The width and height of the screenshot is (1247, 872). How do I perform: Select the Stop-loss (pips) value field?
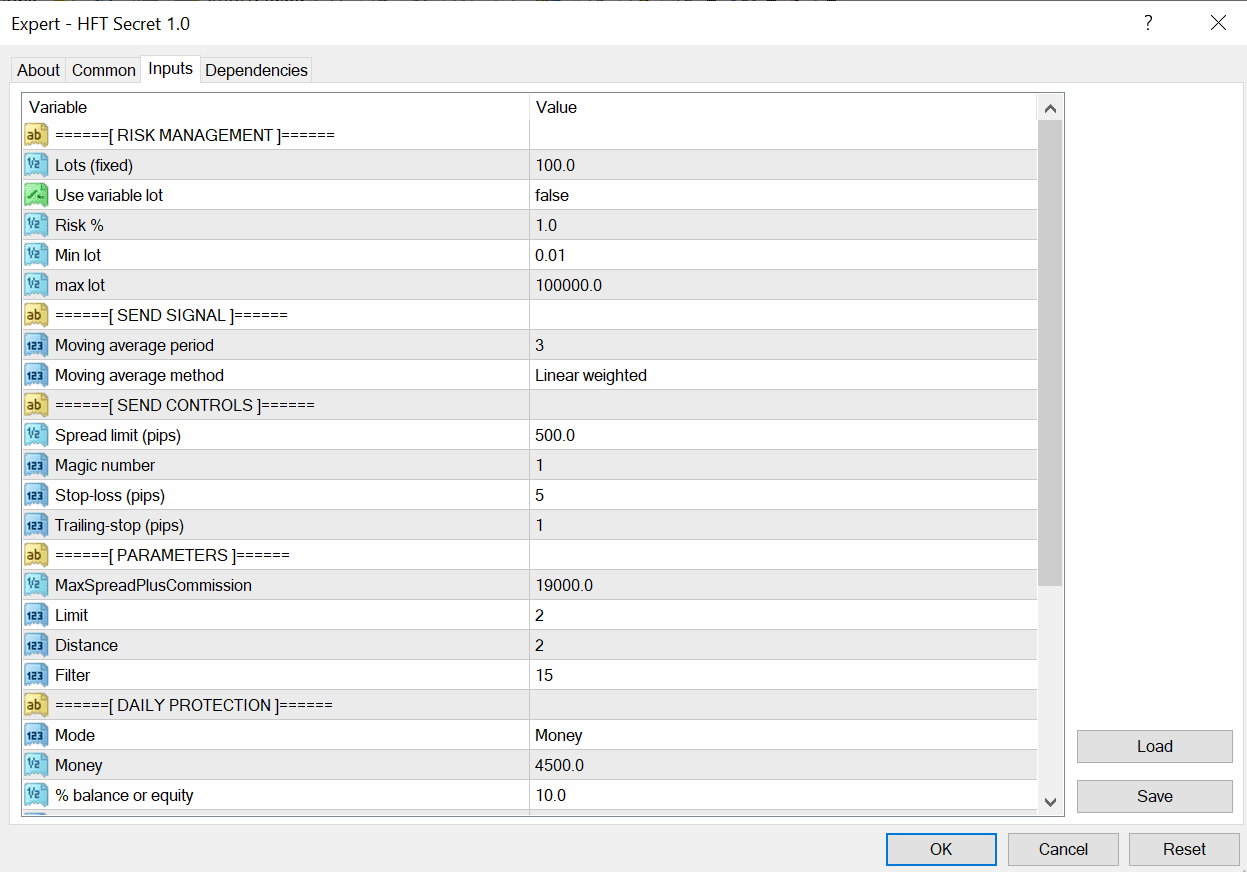782,495
